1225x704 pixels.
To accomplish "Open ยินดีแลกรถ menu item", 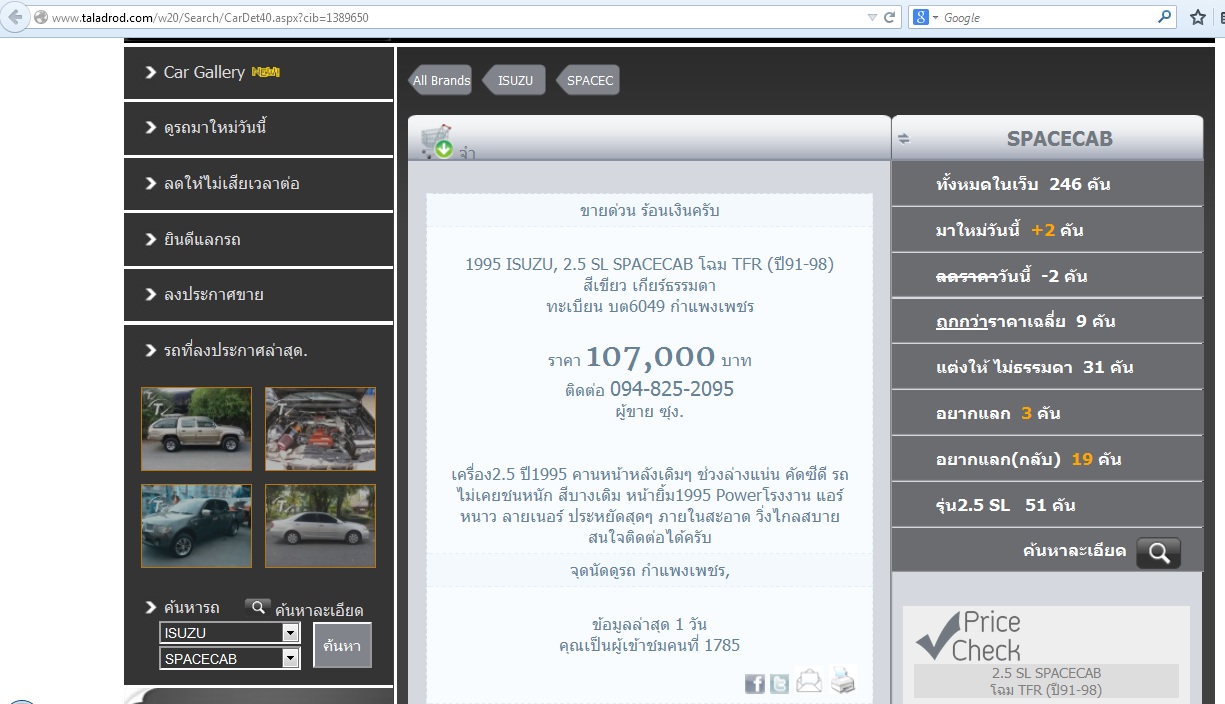I will (x=259, y=240).
